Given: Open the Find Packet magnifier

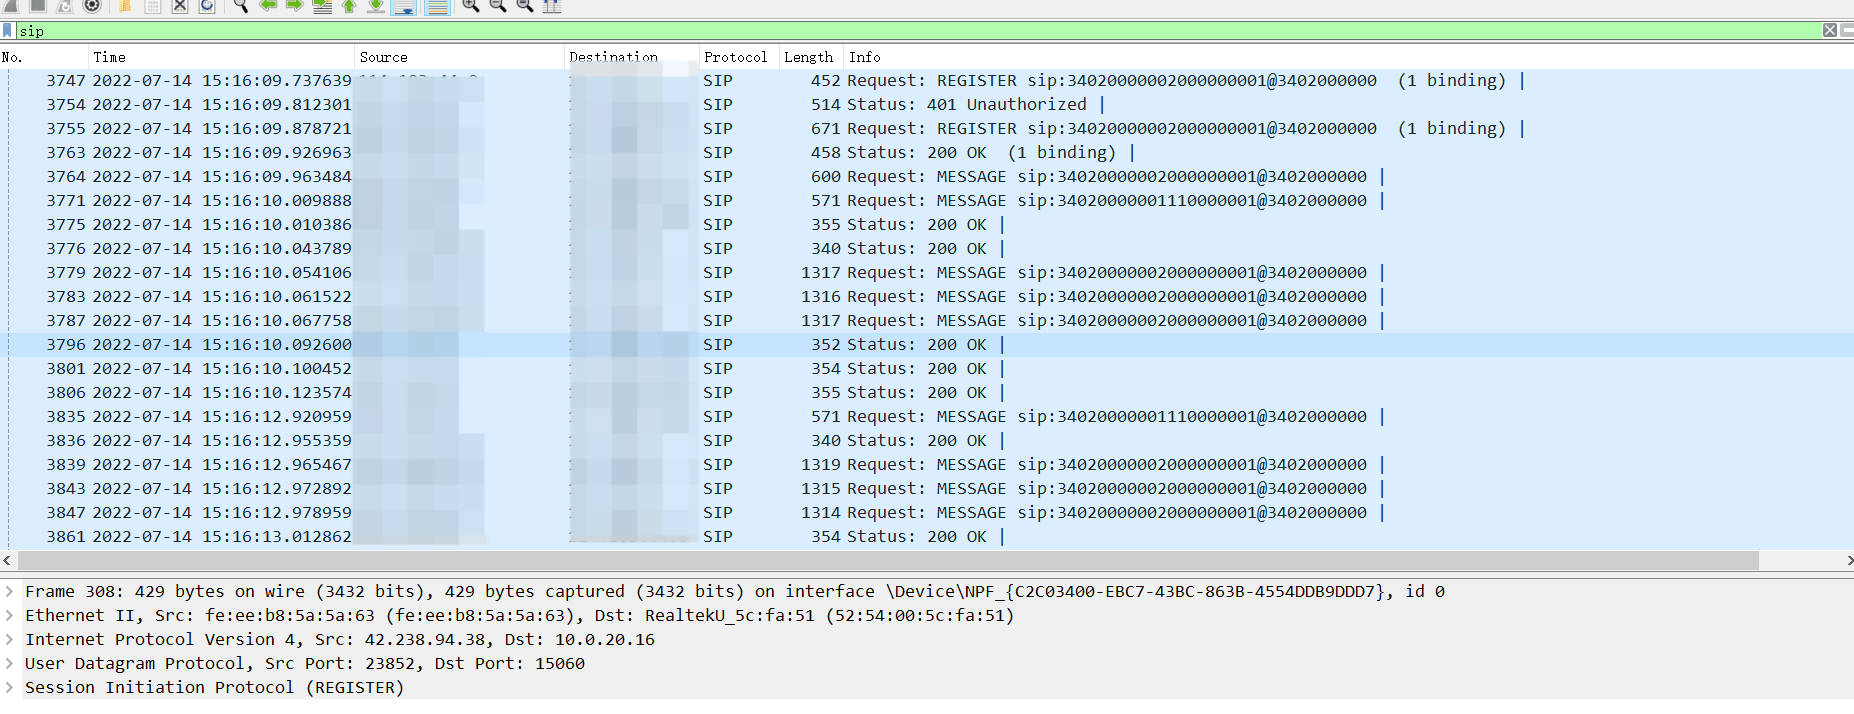Looking at the screenshot, I should [241, 5].
